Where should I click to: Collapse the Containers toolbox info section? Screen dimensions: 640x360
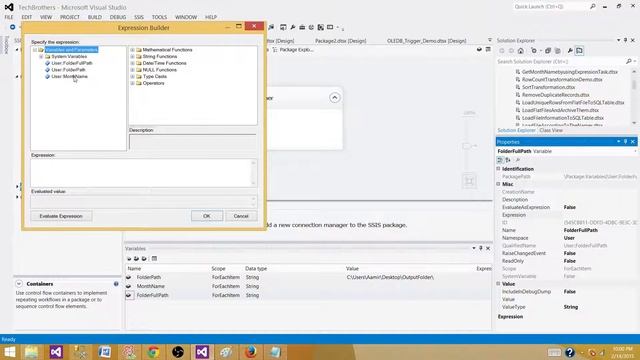point(19,284)
